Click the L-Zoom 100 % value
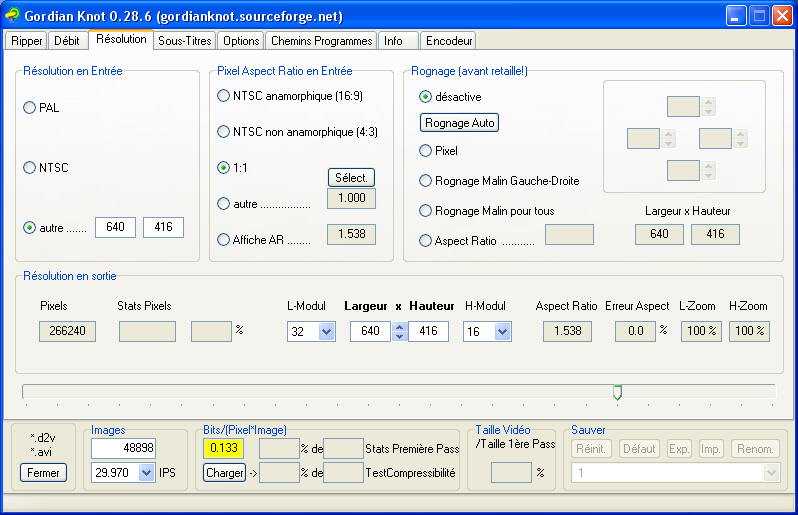Viewport: 798px width, 515px height. tap(701, 331)
